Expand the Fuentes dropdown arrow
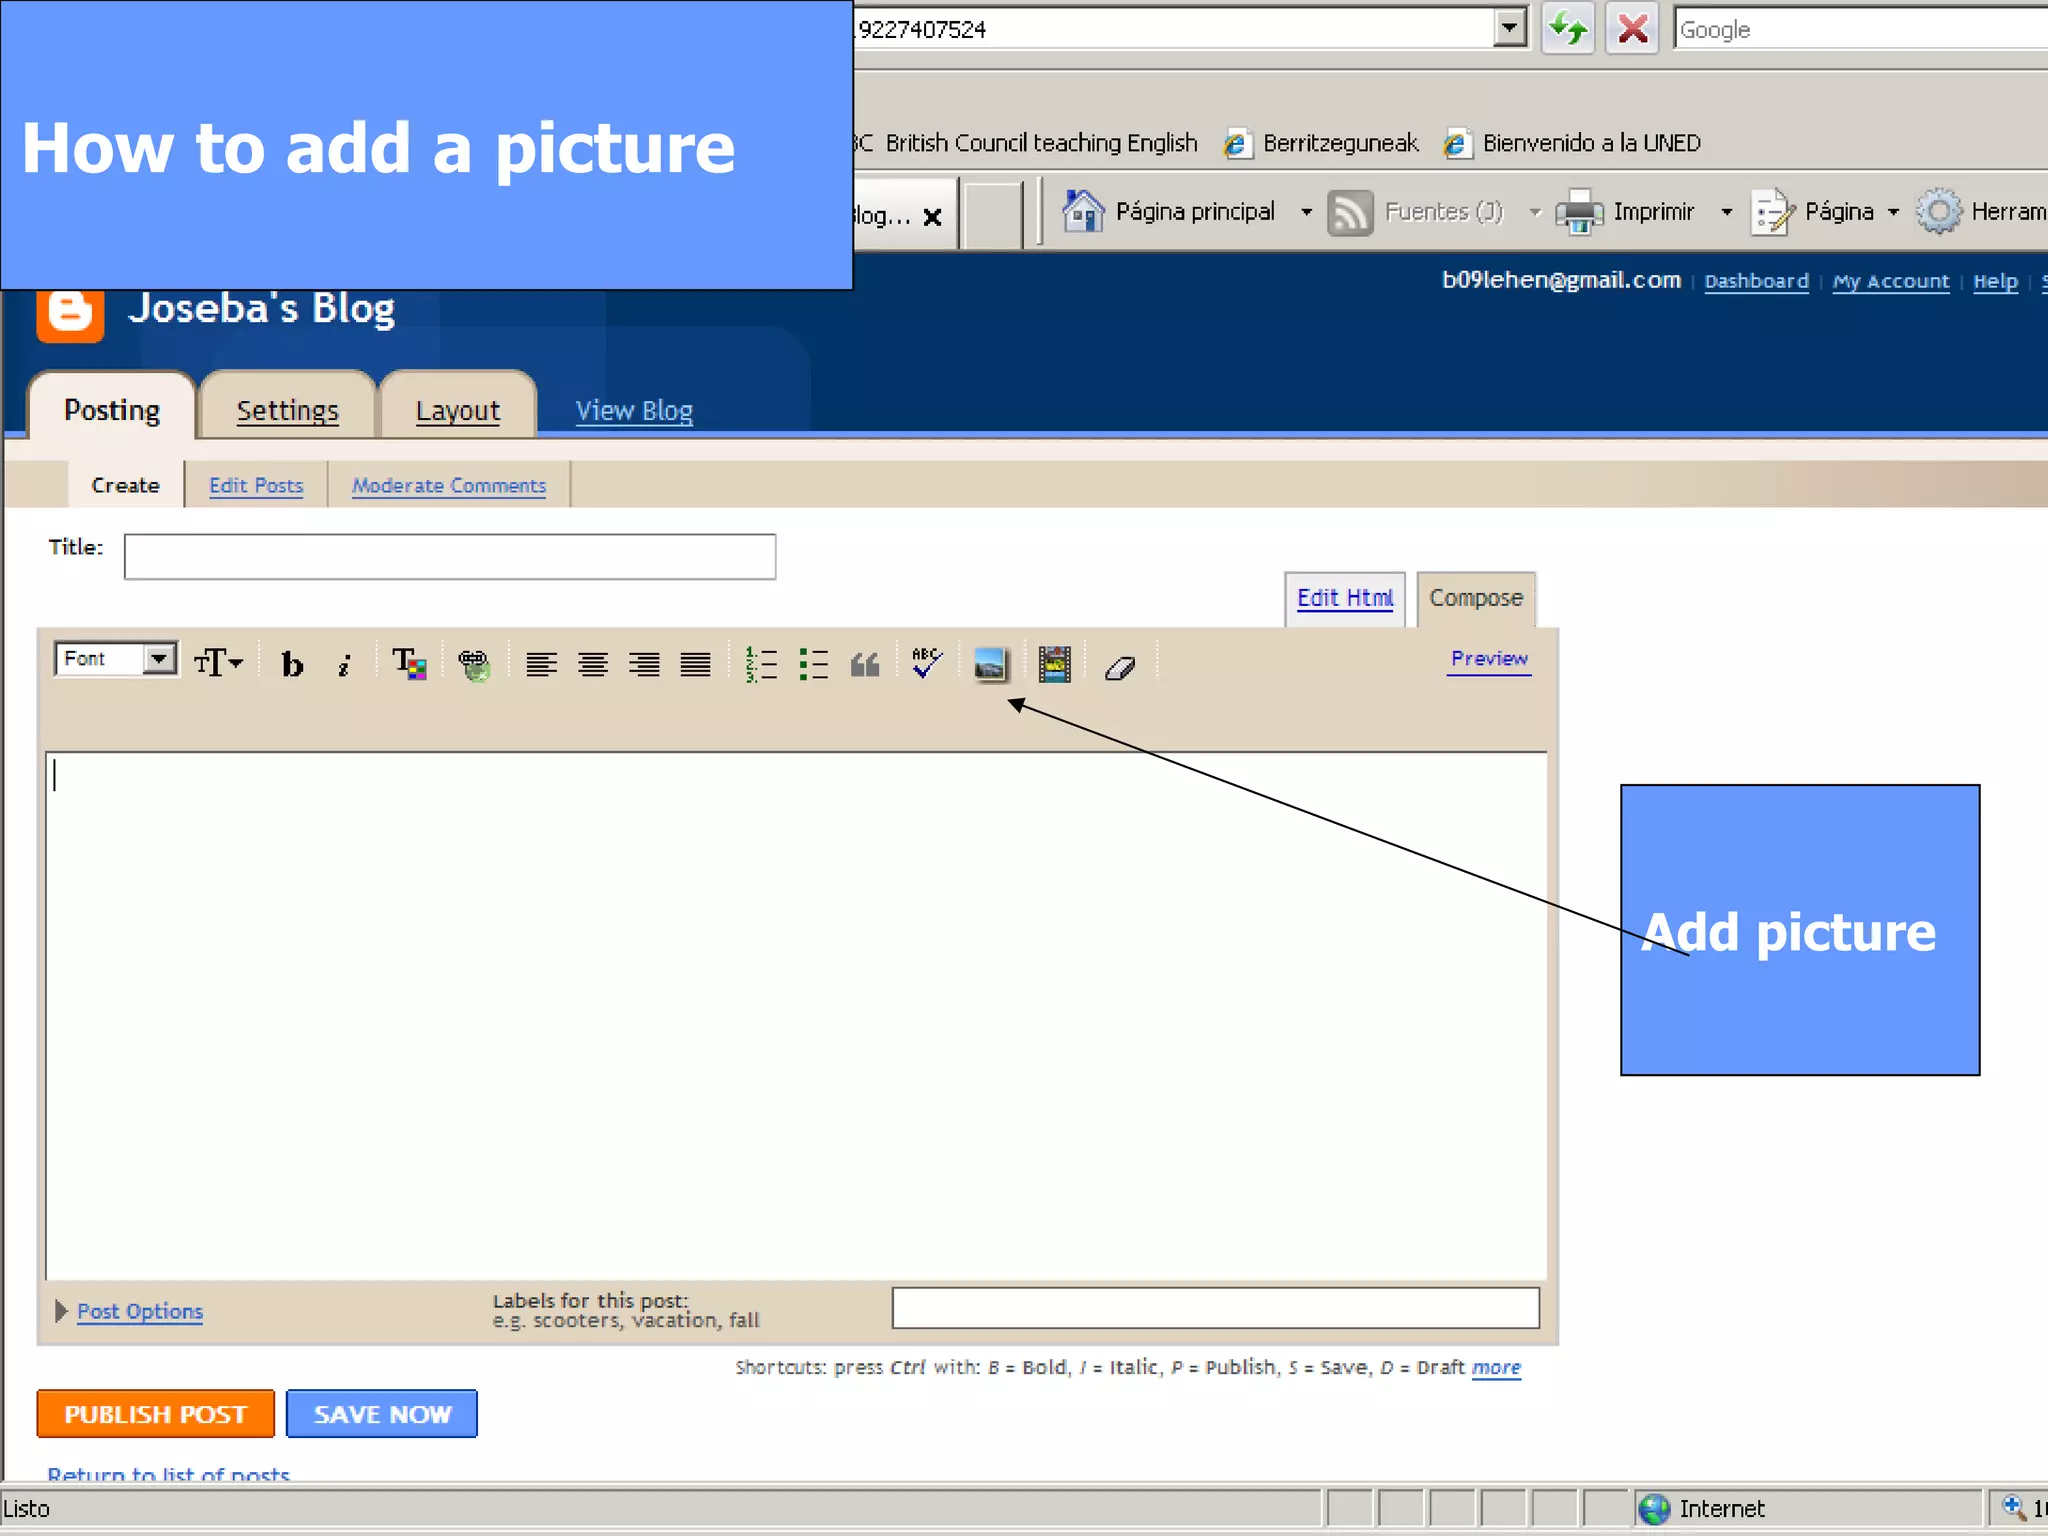The image size is (2048, 1536). tap(1535, 212)
